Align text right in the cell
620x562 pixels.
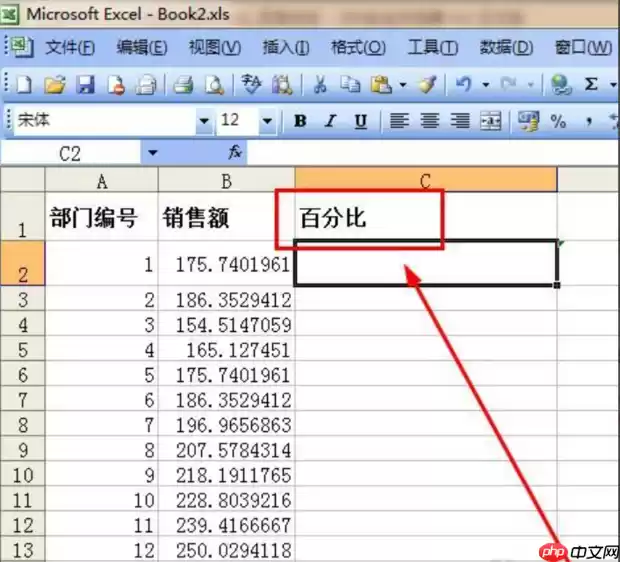click(460, 121)
